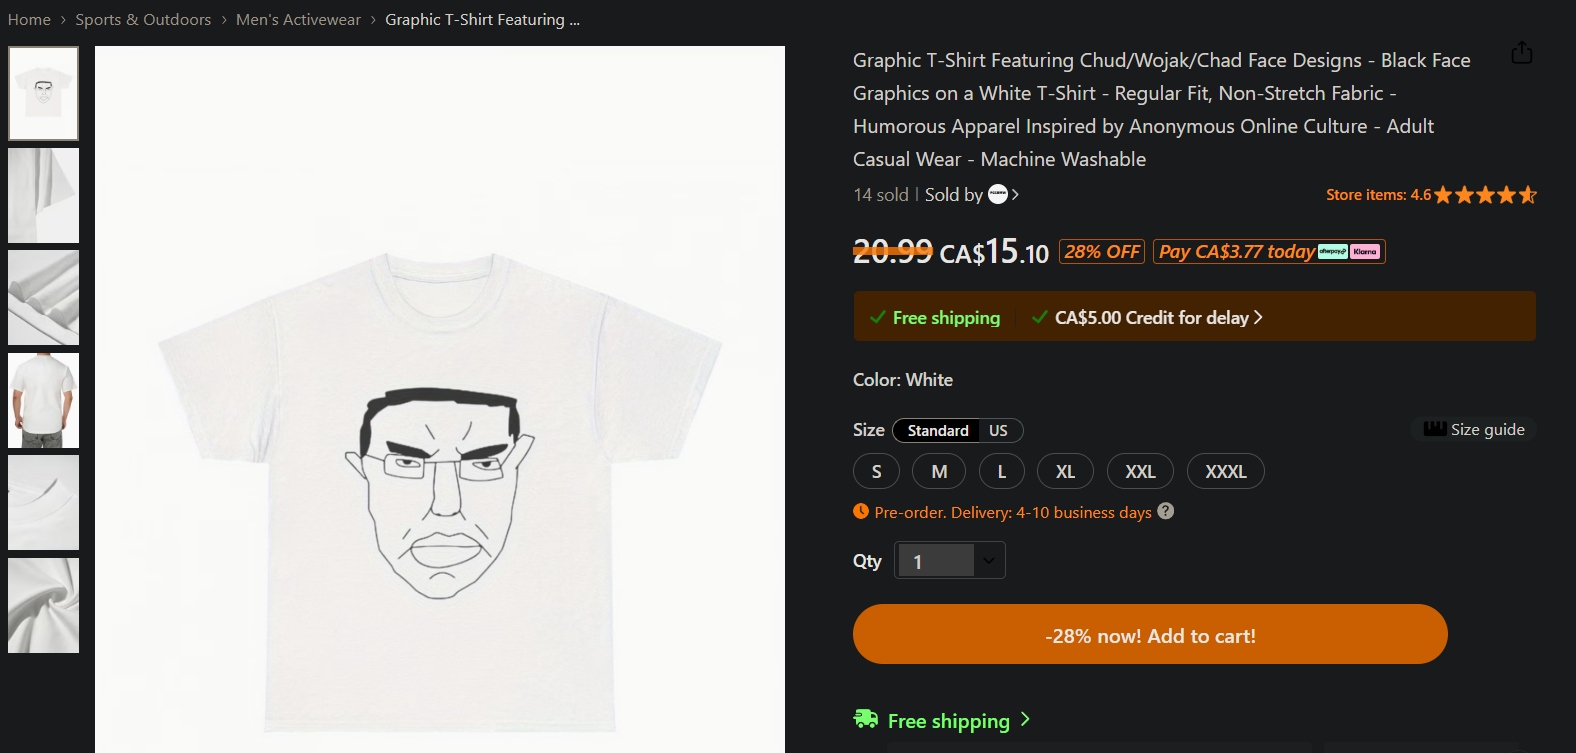Switch size system to Standard
This screenshot has width=1576, height=753.
(x=937, y=431)
